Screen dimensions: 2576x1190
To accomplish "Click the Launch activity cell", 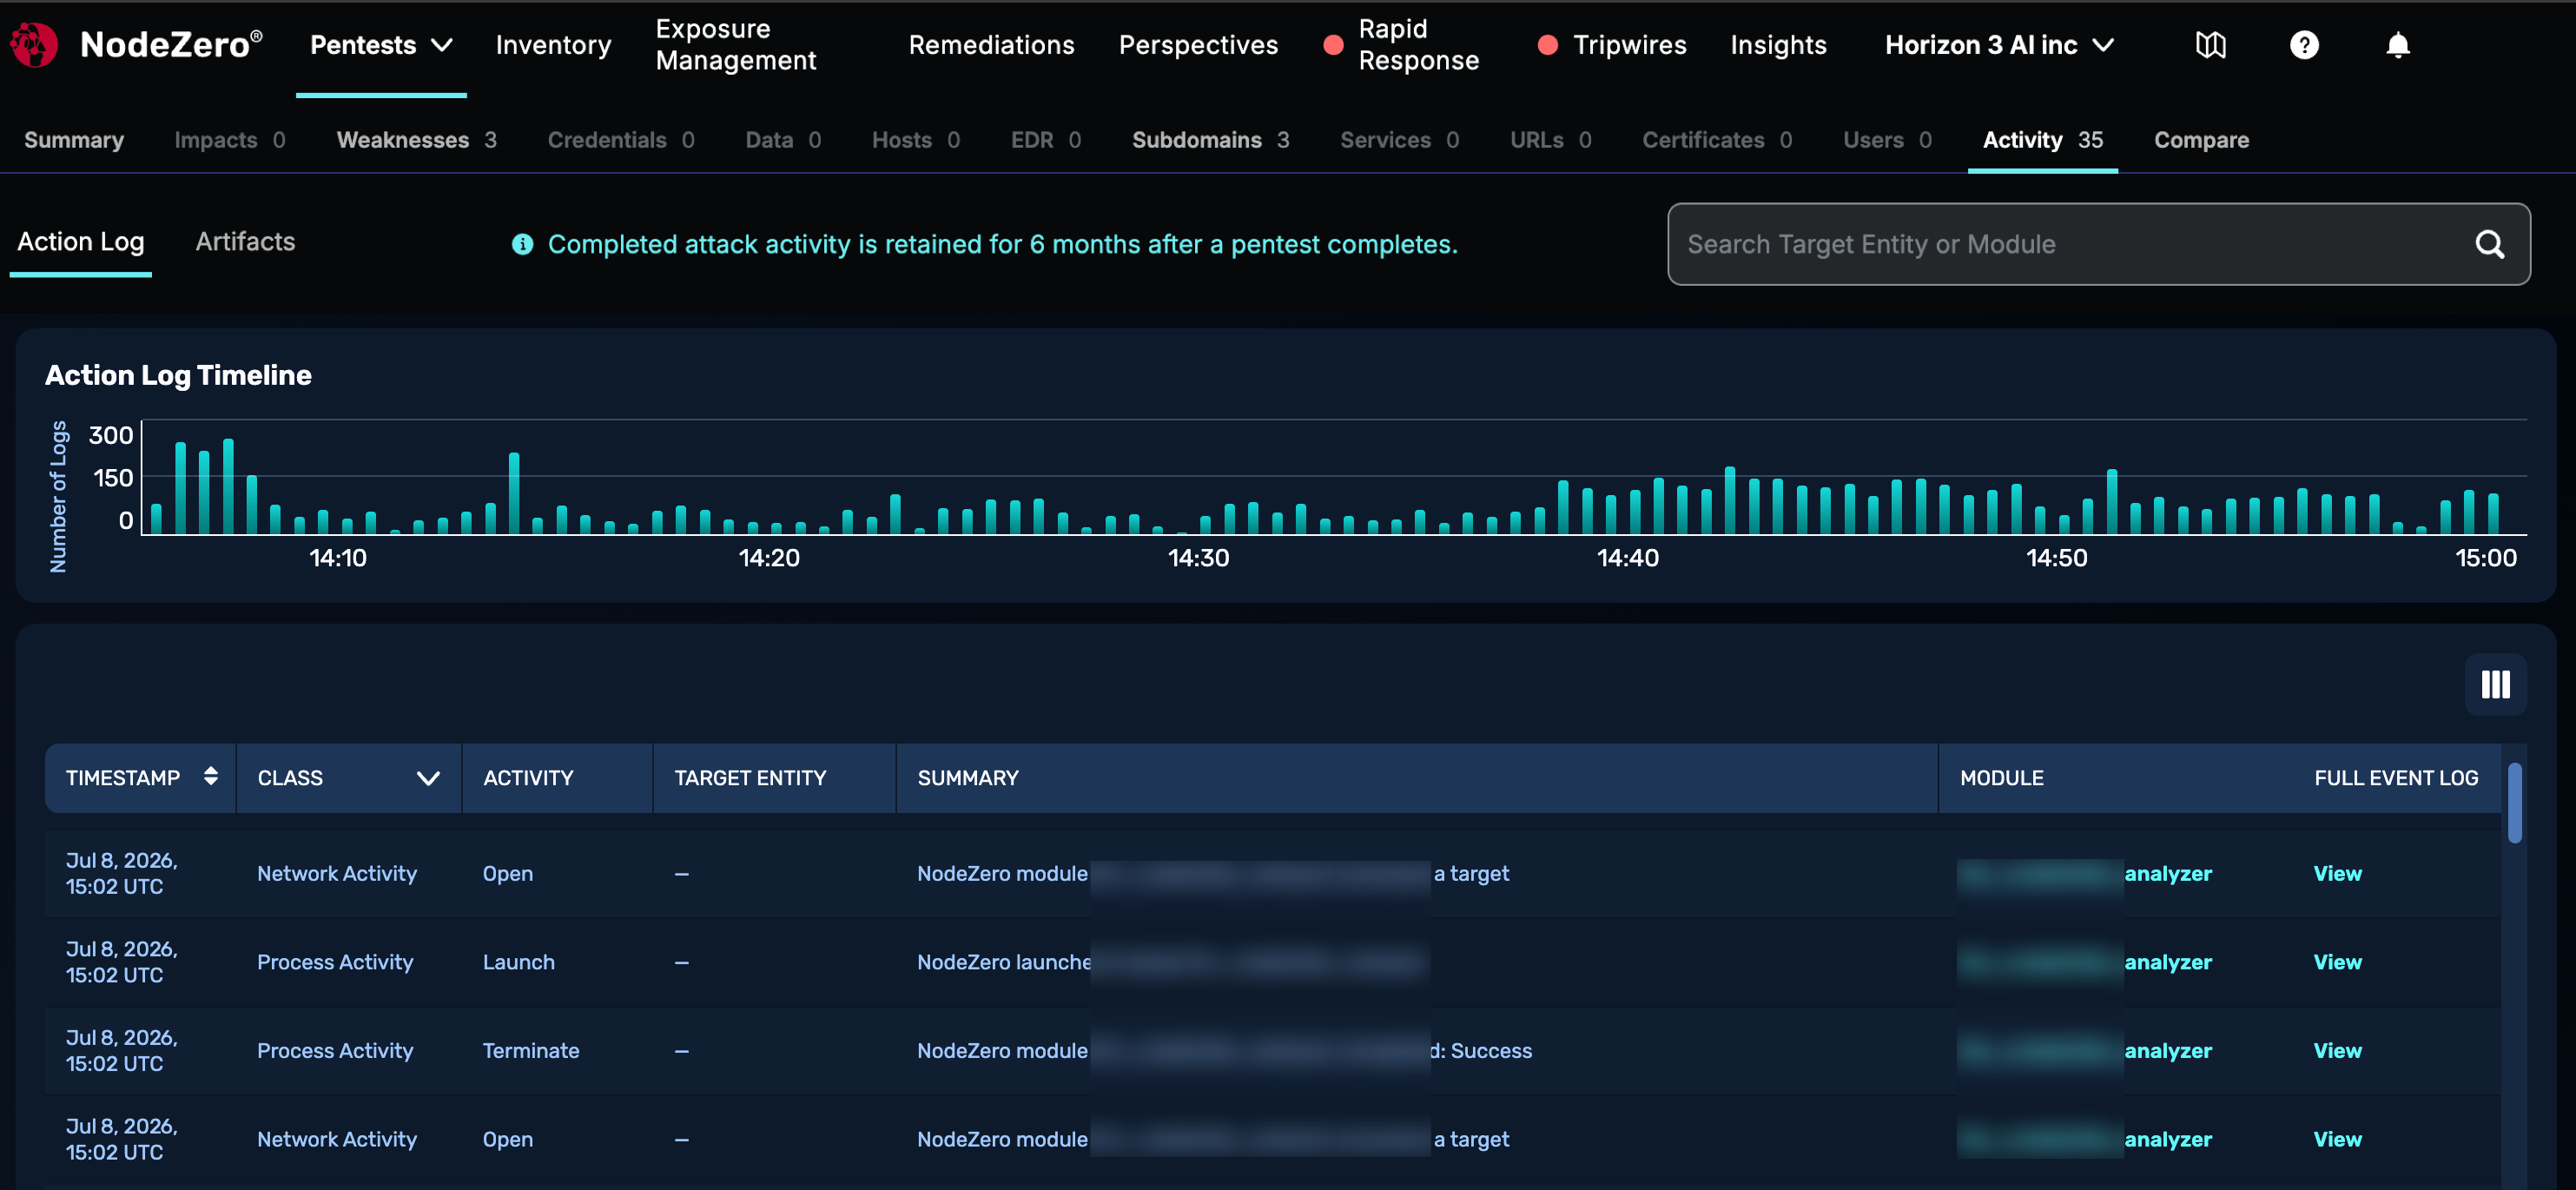I will (x=518, y=962).
